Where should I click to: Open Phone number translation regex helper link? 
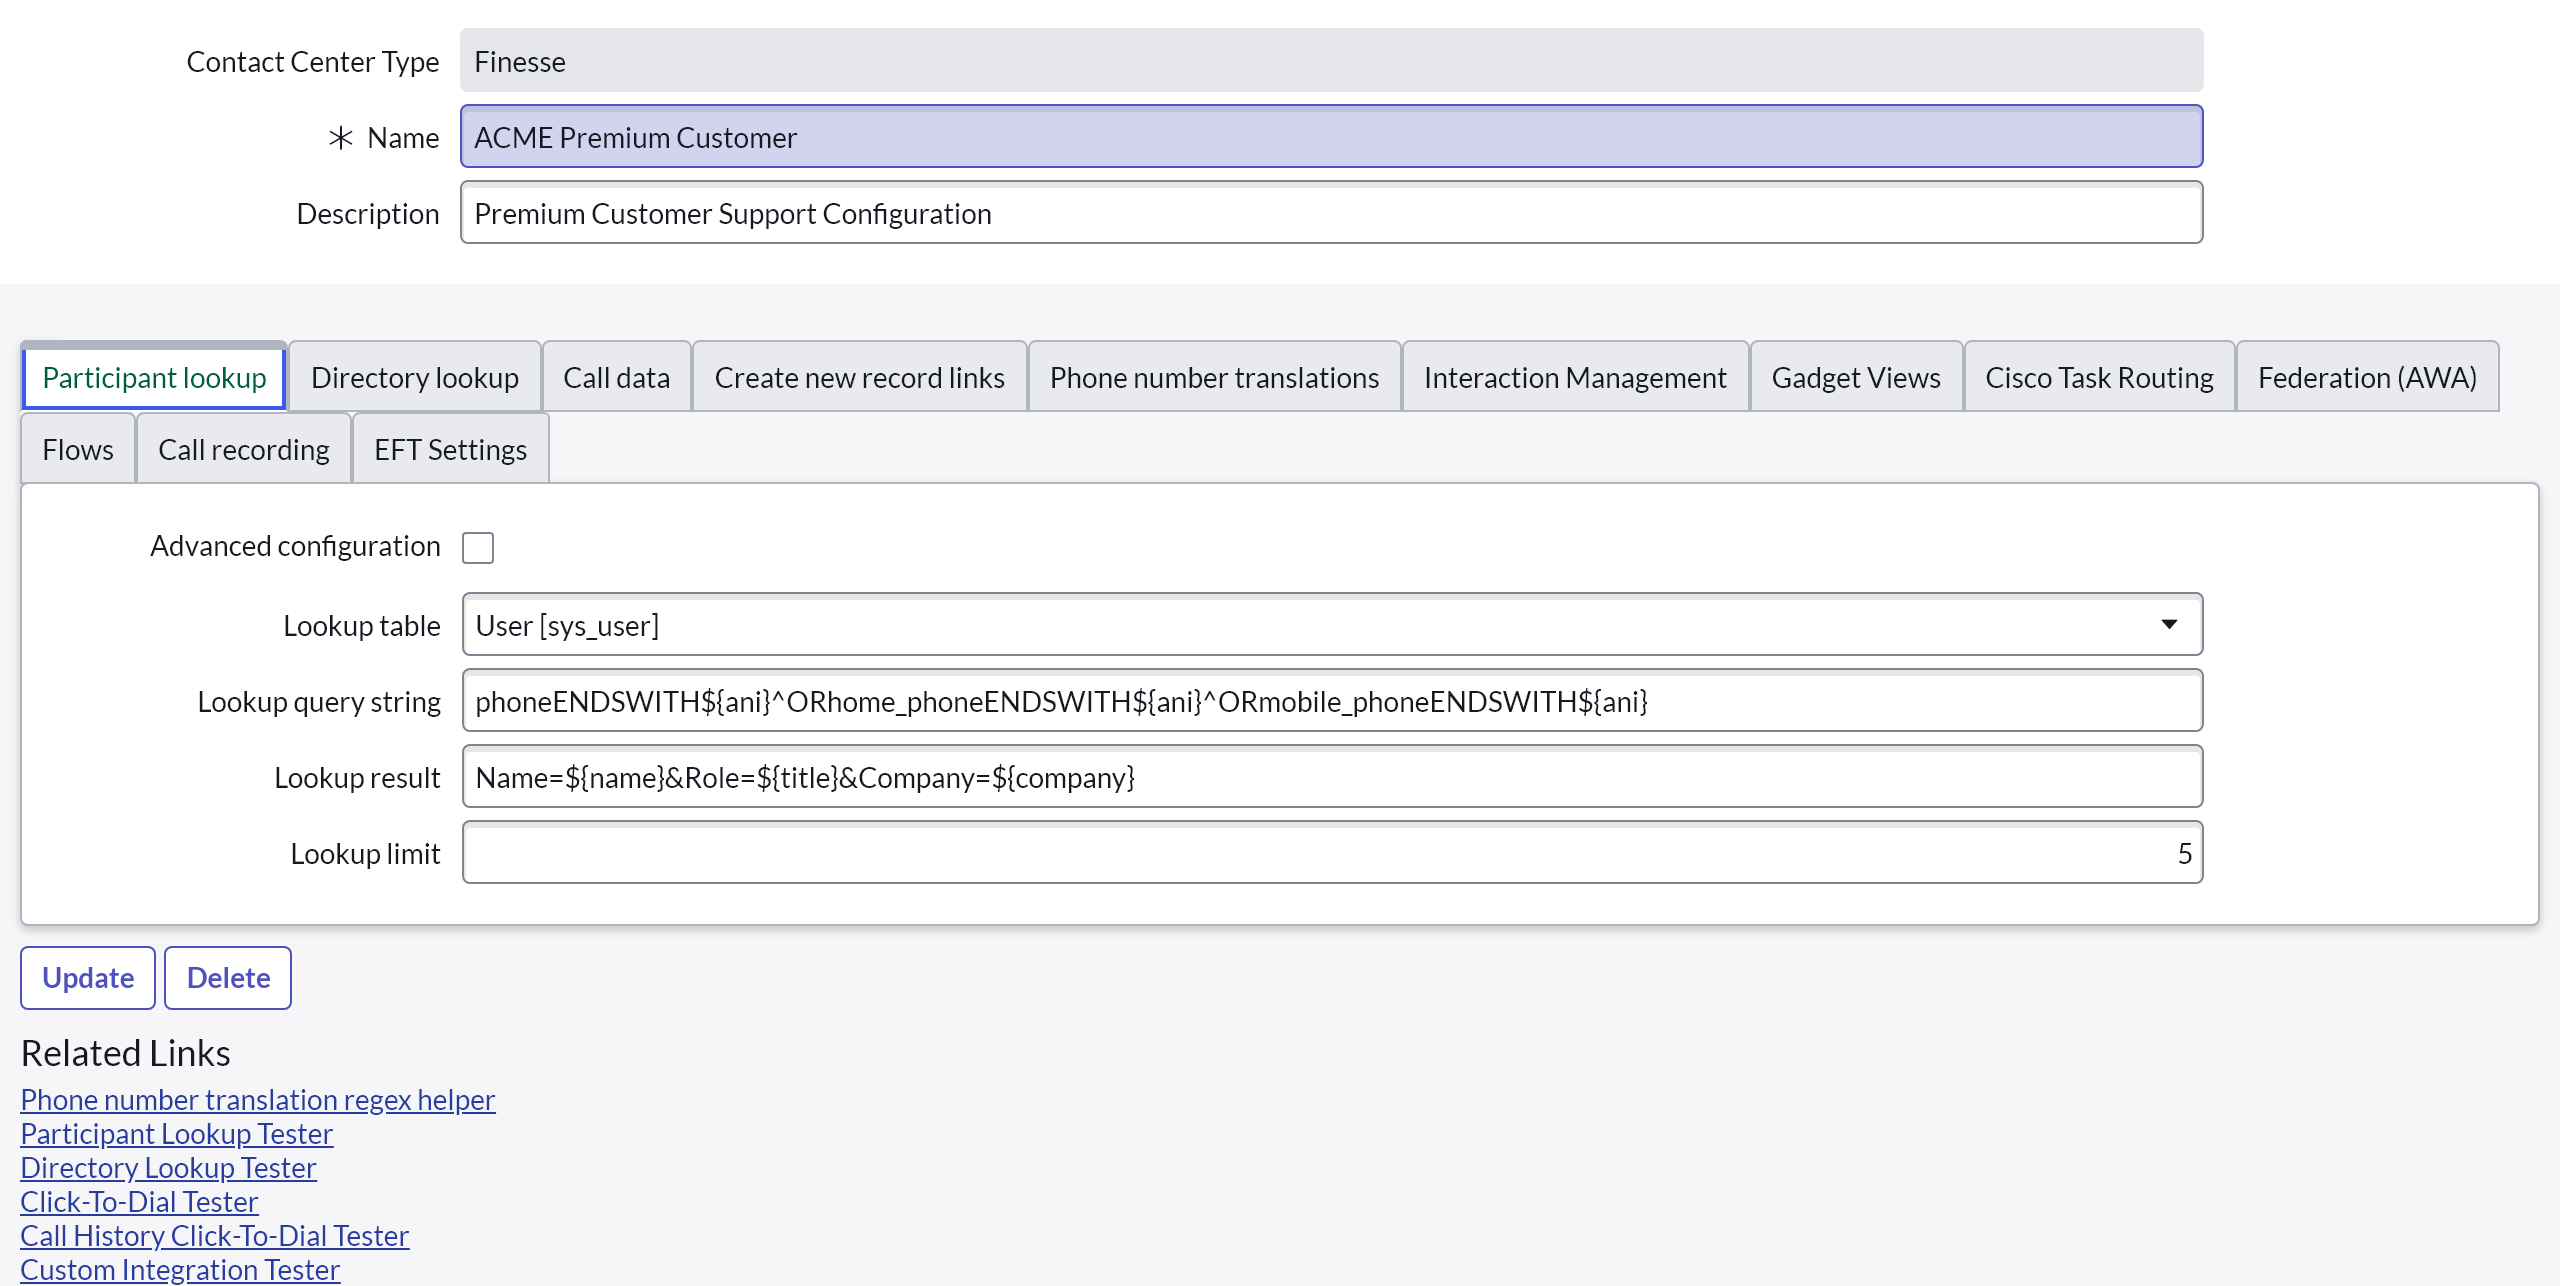pyautogui.click(x=258, y=1099)
